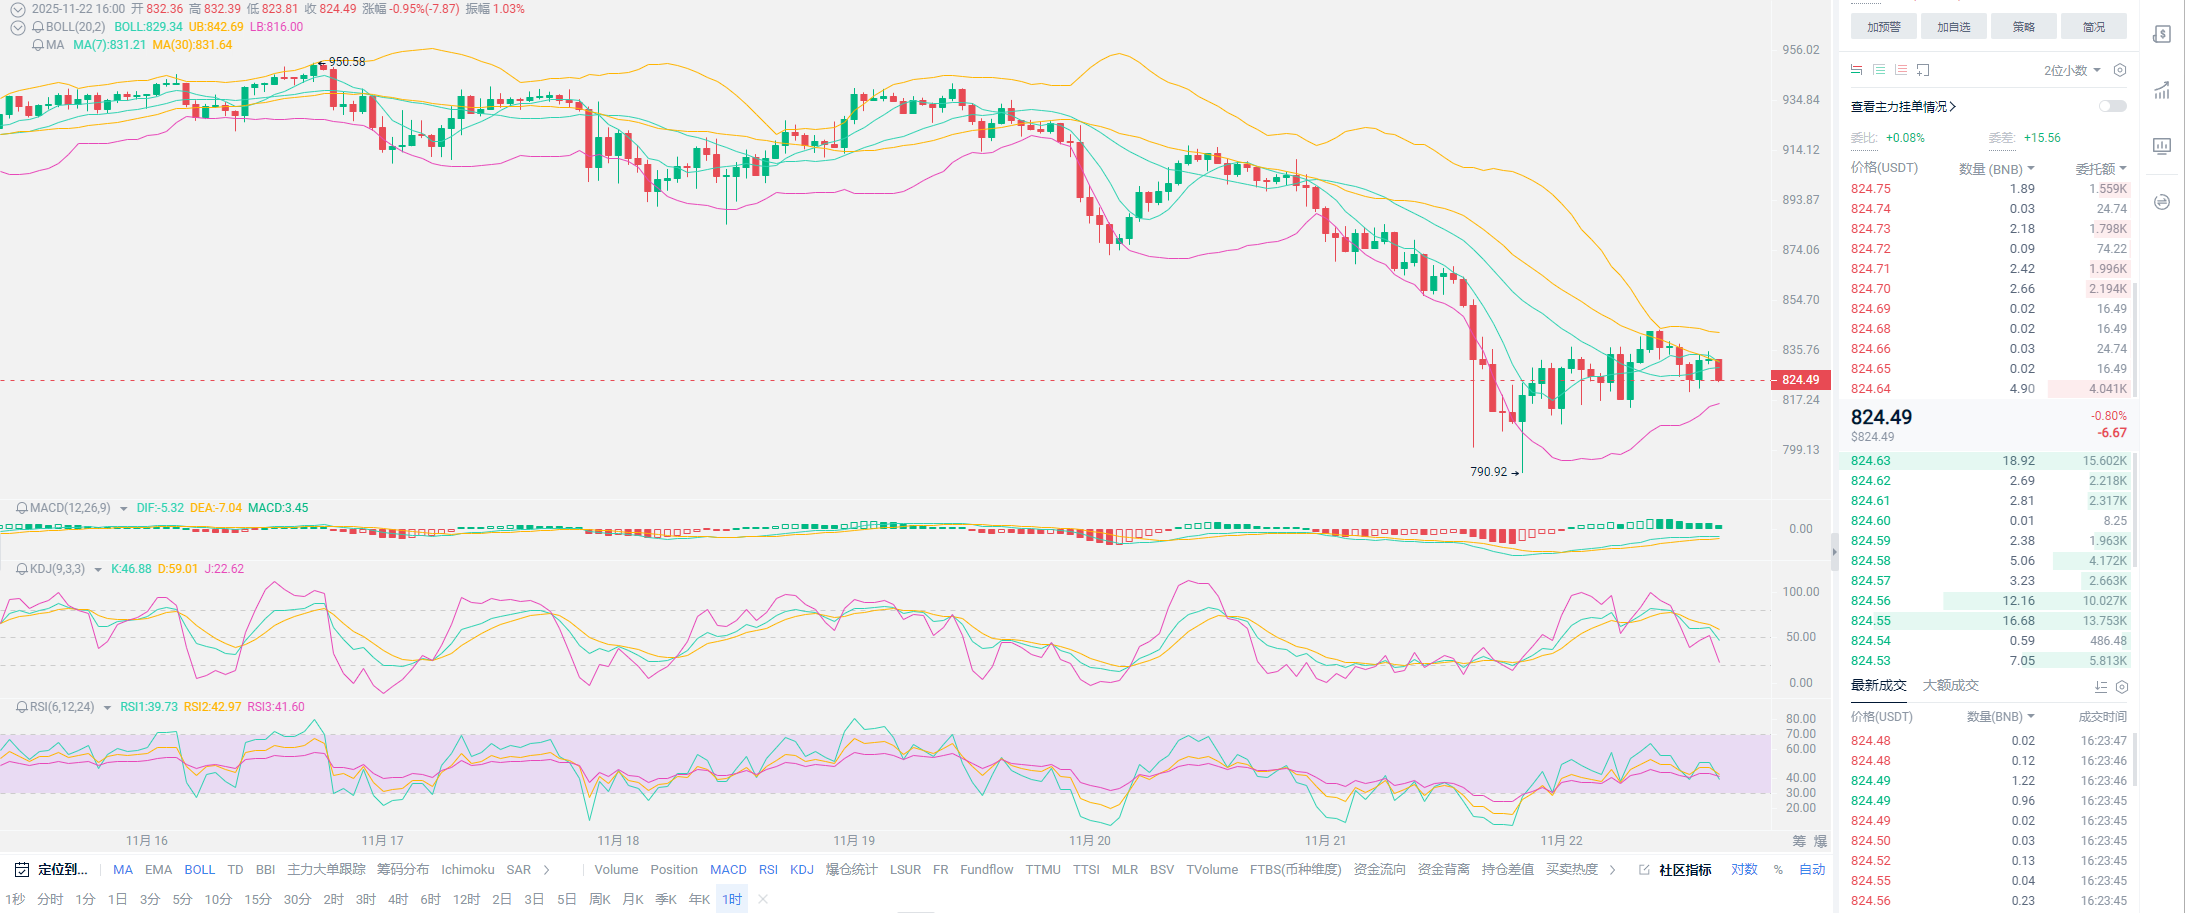
Task: Open the order book settings hexagon icon
Action: pos(2119,70)
